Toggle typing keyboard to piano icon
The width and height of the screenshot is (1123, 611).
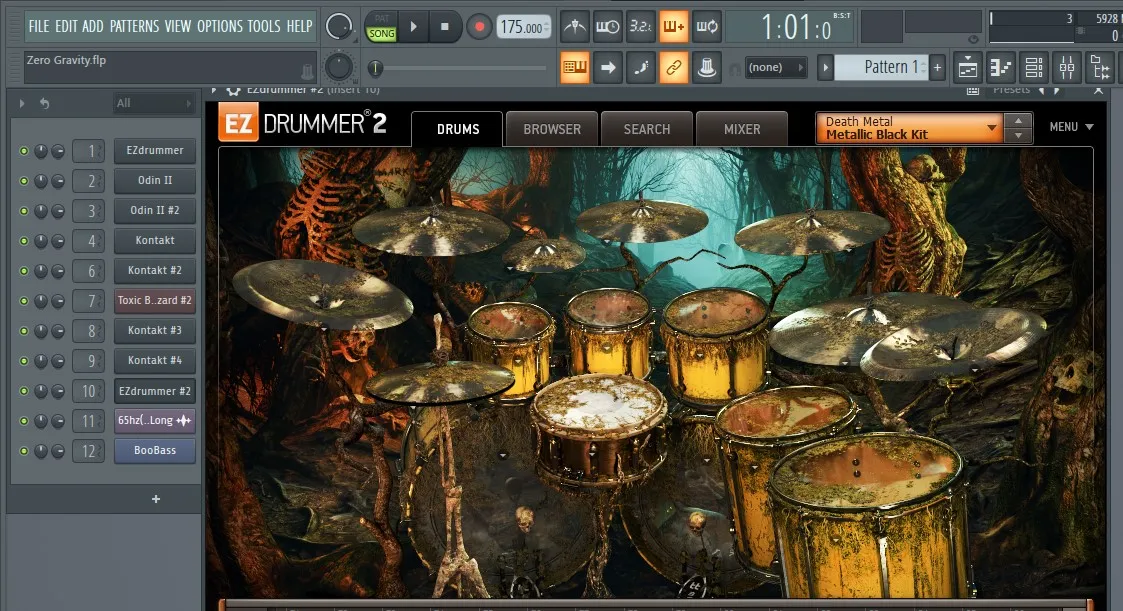[575, 68]
